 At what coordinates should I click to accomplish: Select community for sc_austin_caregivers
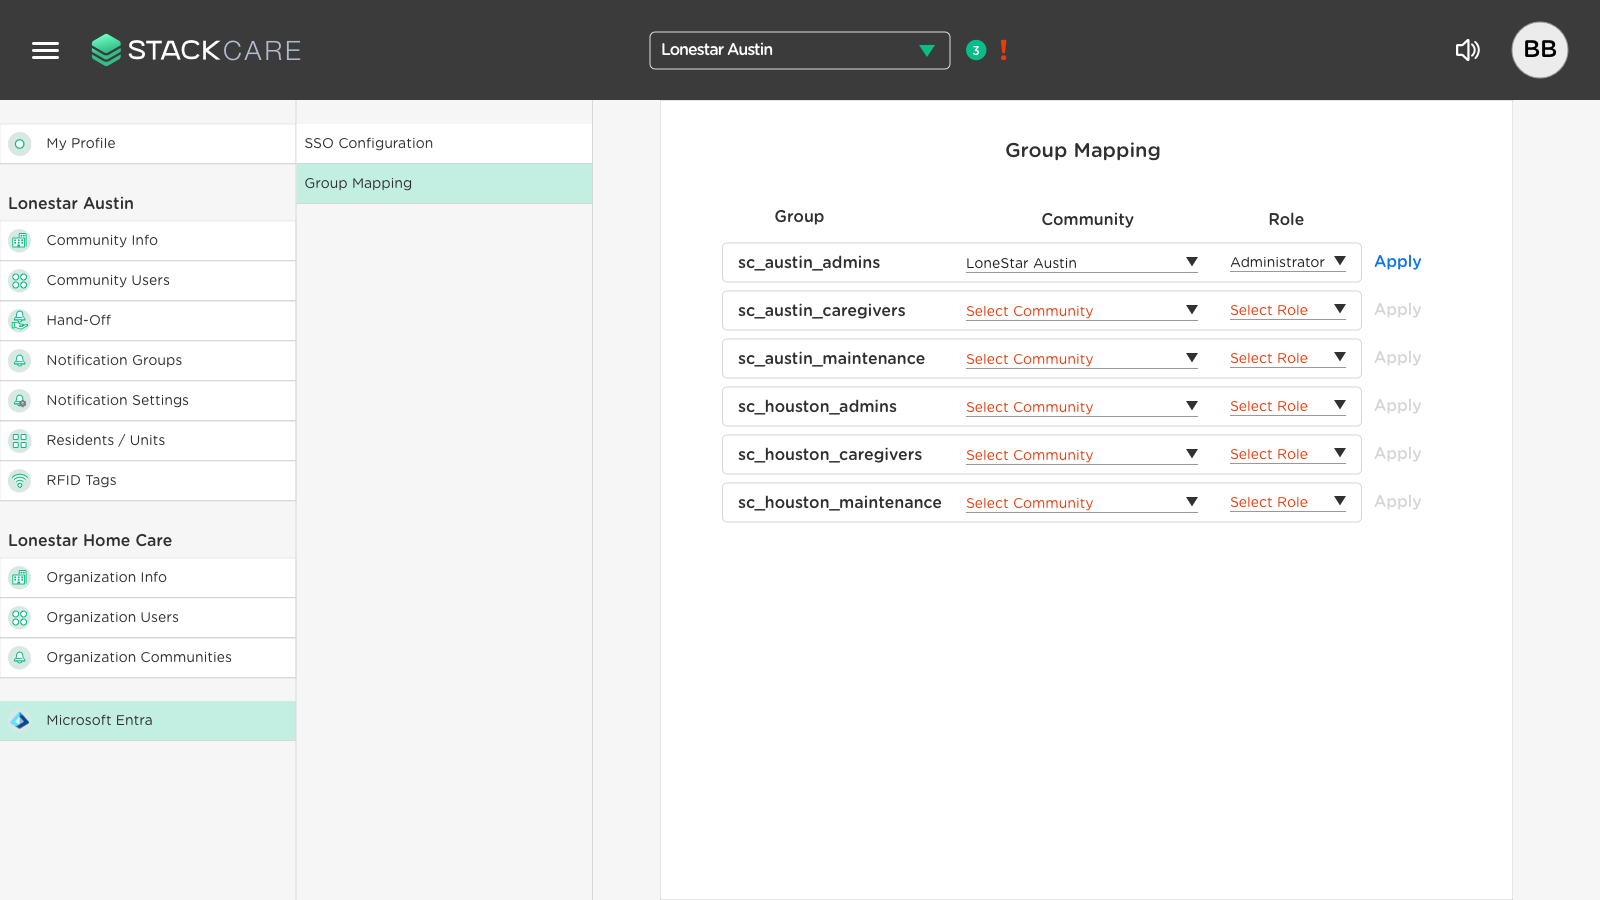[1081, 311]
